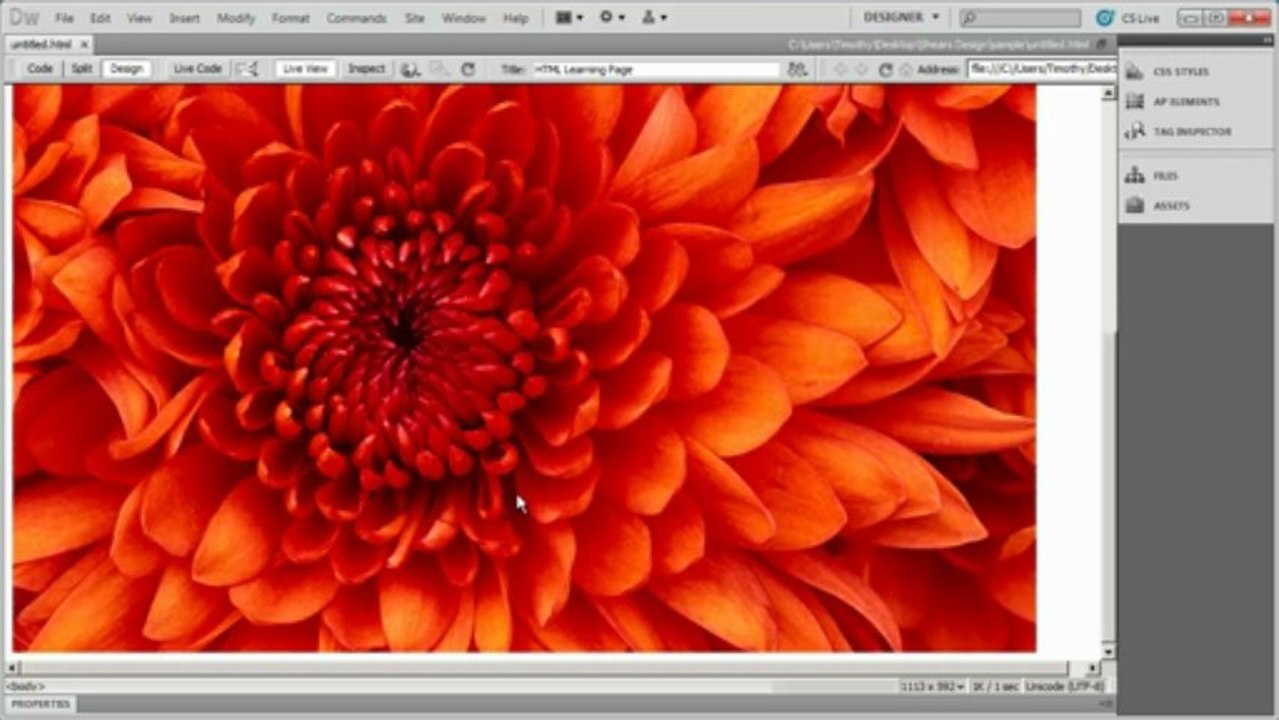Click the Refresh Design View icon beside Inspect
This screenshot has height=720, width=1279.
[467, 69]
